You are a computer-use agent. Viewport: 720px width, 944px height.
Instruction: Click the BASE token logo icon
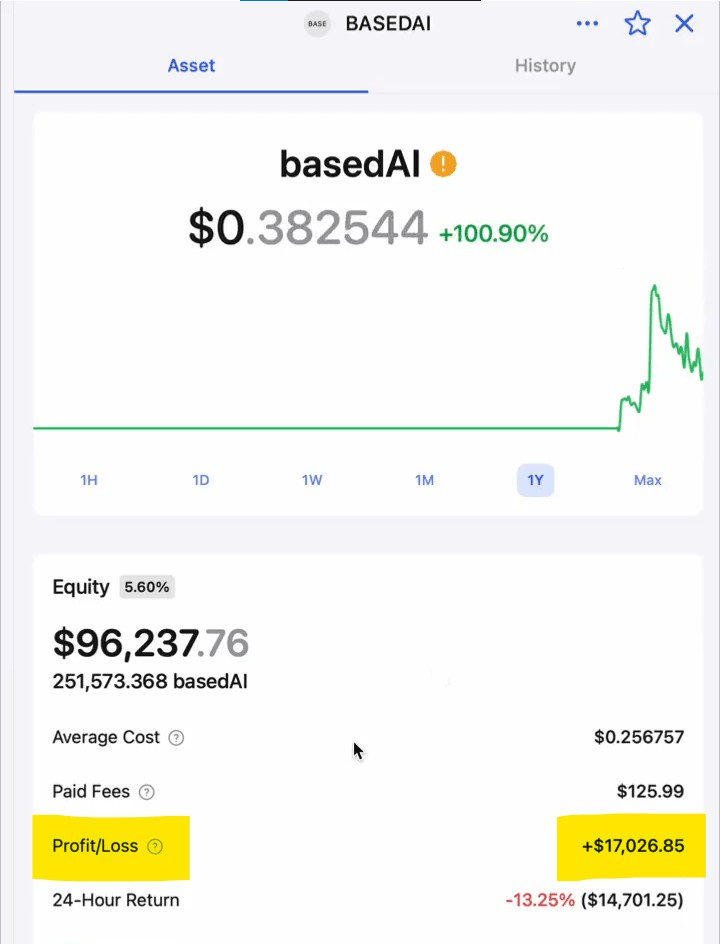tap(317, 24)
